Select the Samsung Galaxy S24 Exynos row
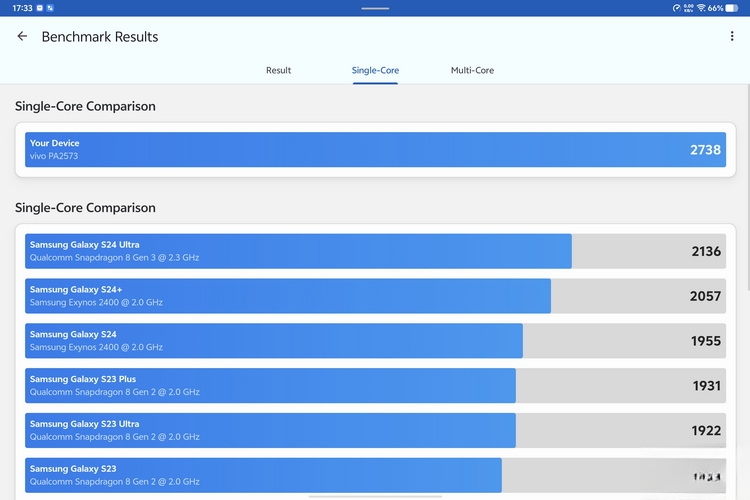The height and width of the screenshot is (500, 750). (375, 341)
